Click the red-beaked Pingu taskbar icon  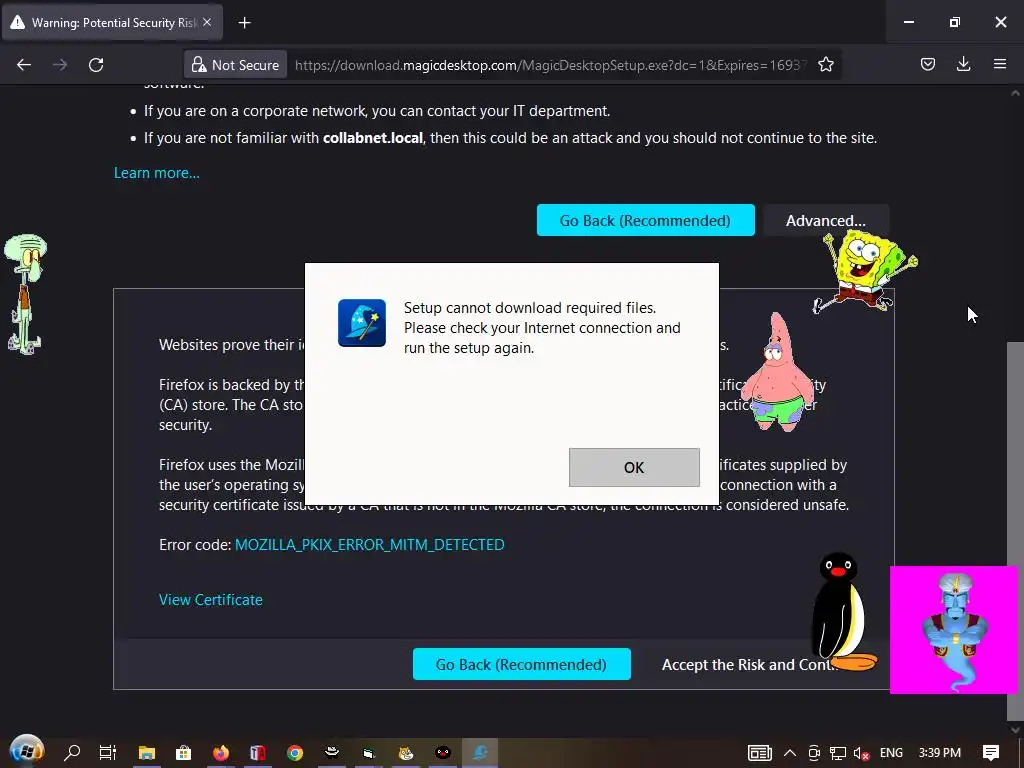click(x=443, y=752)
